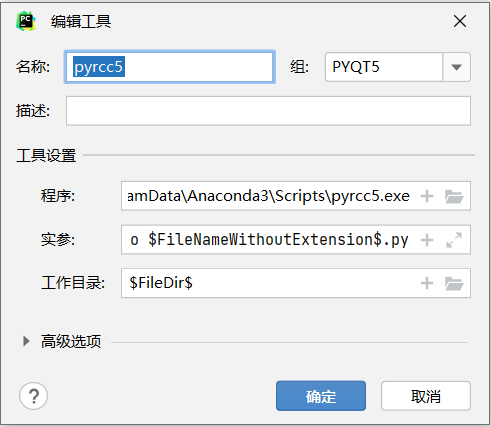Click the 取消 button

coord(426,396)
